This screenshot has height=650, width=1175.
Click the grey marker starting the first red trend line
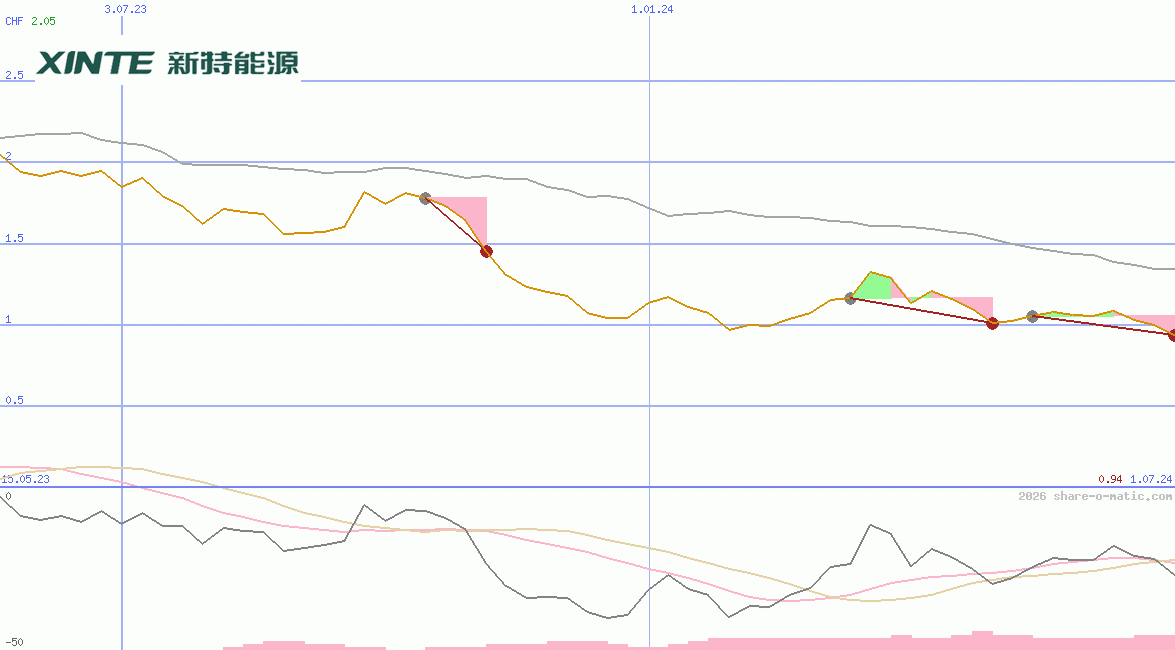point(426,199)
